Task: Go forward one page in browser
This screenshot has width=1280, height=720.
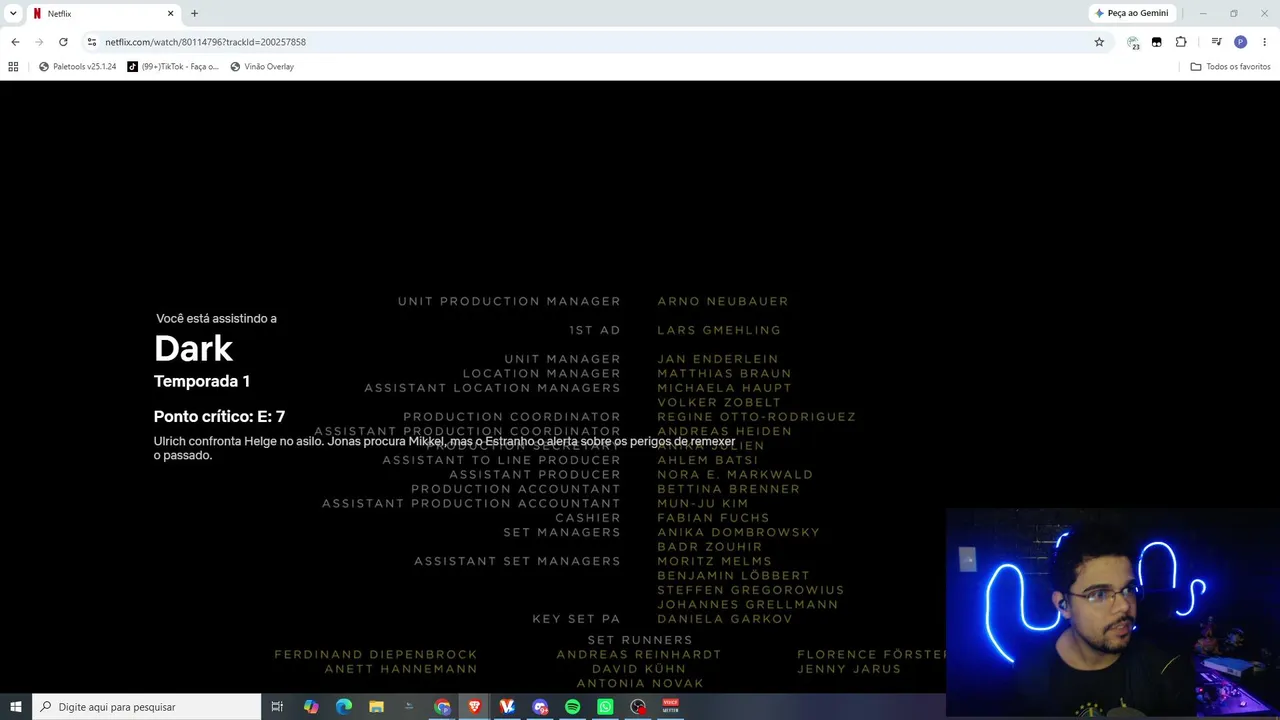Action: [39, 42]
